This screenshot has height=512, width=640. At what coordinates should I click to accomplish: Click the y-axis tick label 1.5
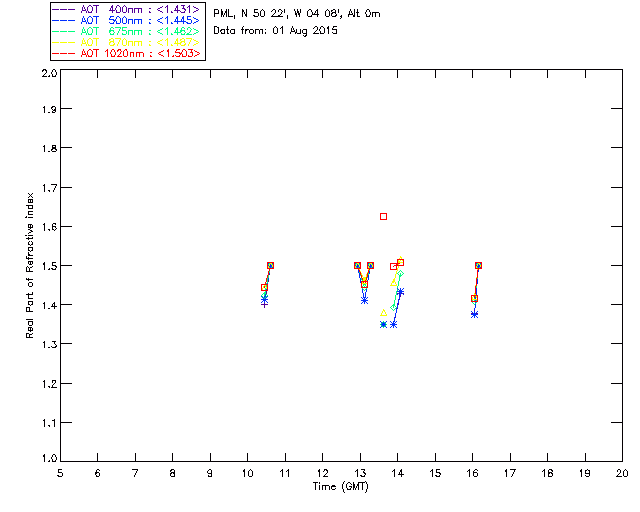click(x=49, y=266)
